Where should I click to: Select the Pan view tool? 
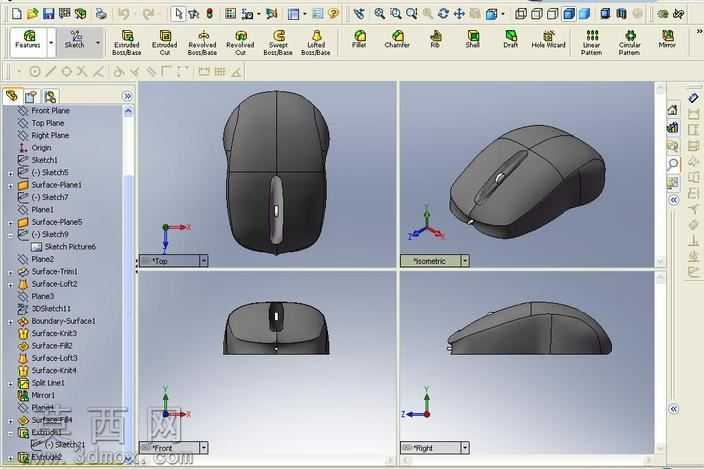pos(459,14)
